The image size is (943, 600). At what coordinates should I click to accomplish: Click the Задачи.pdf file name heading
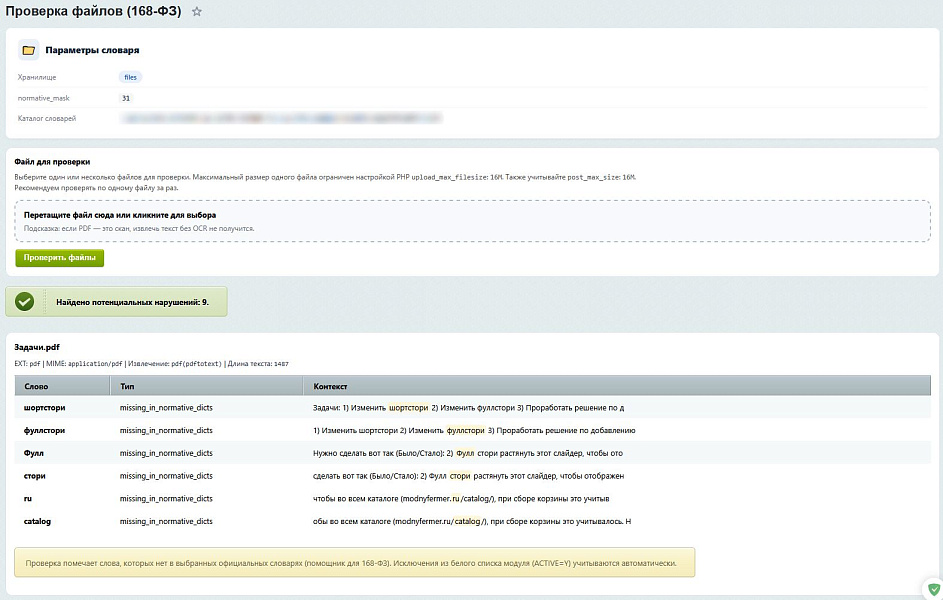38,347
